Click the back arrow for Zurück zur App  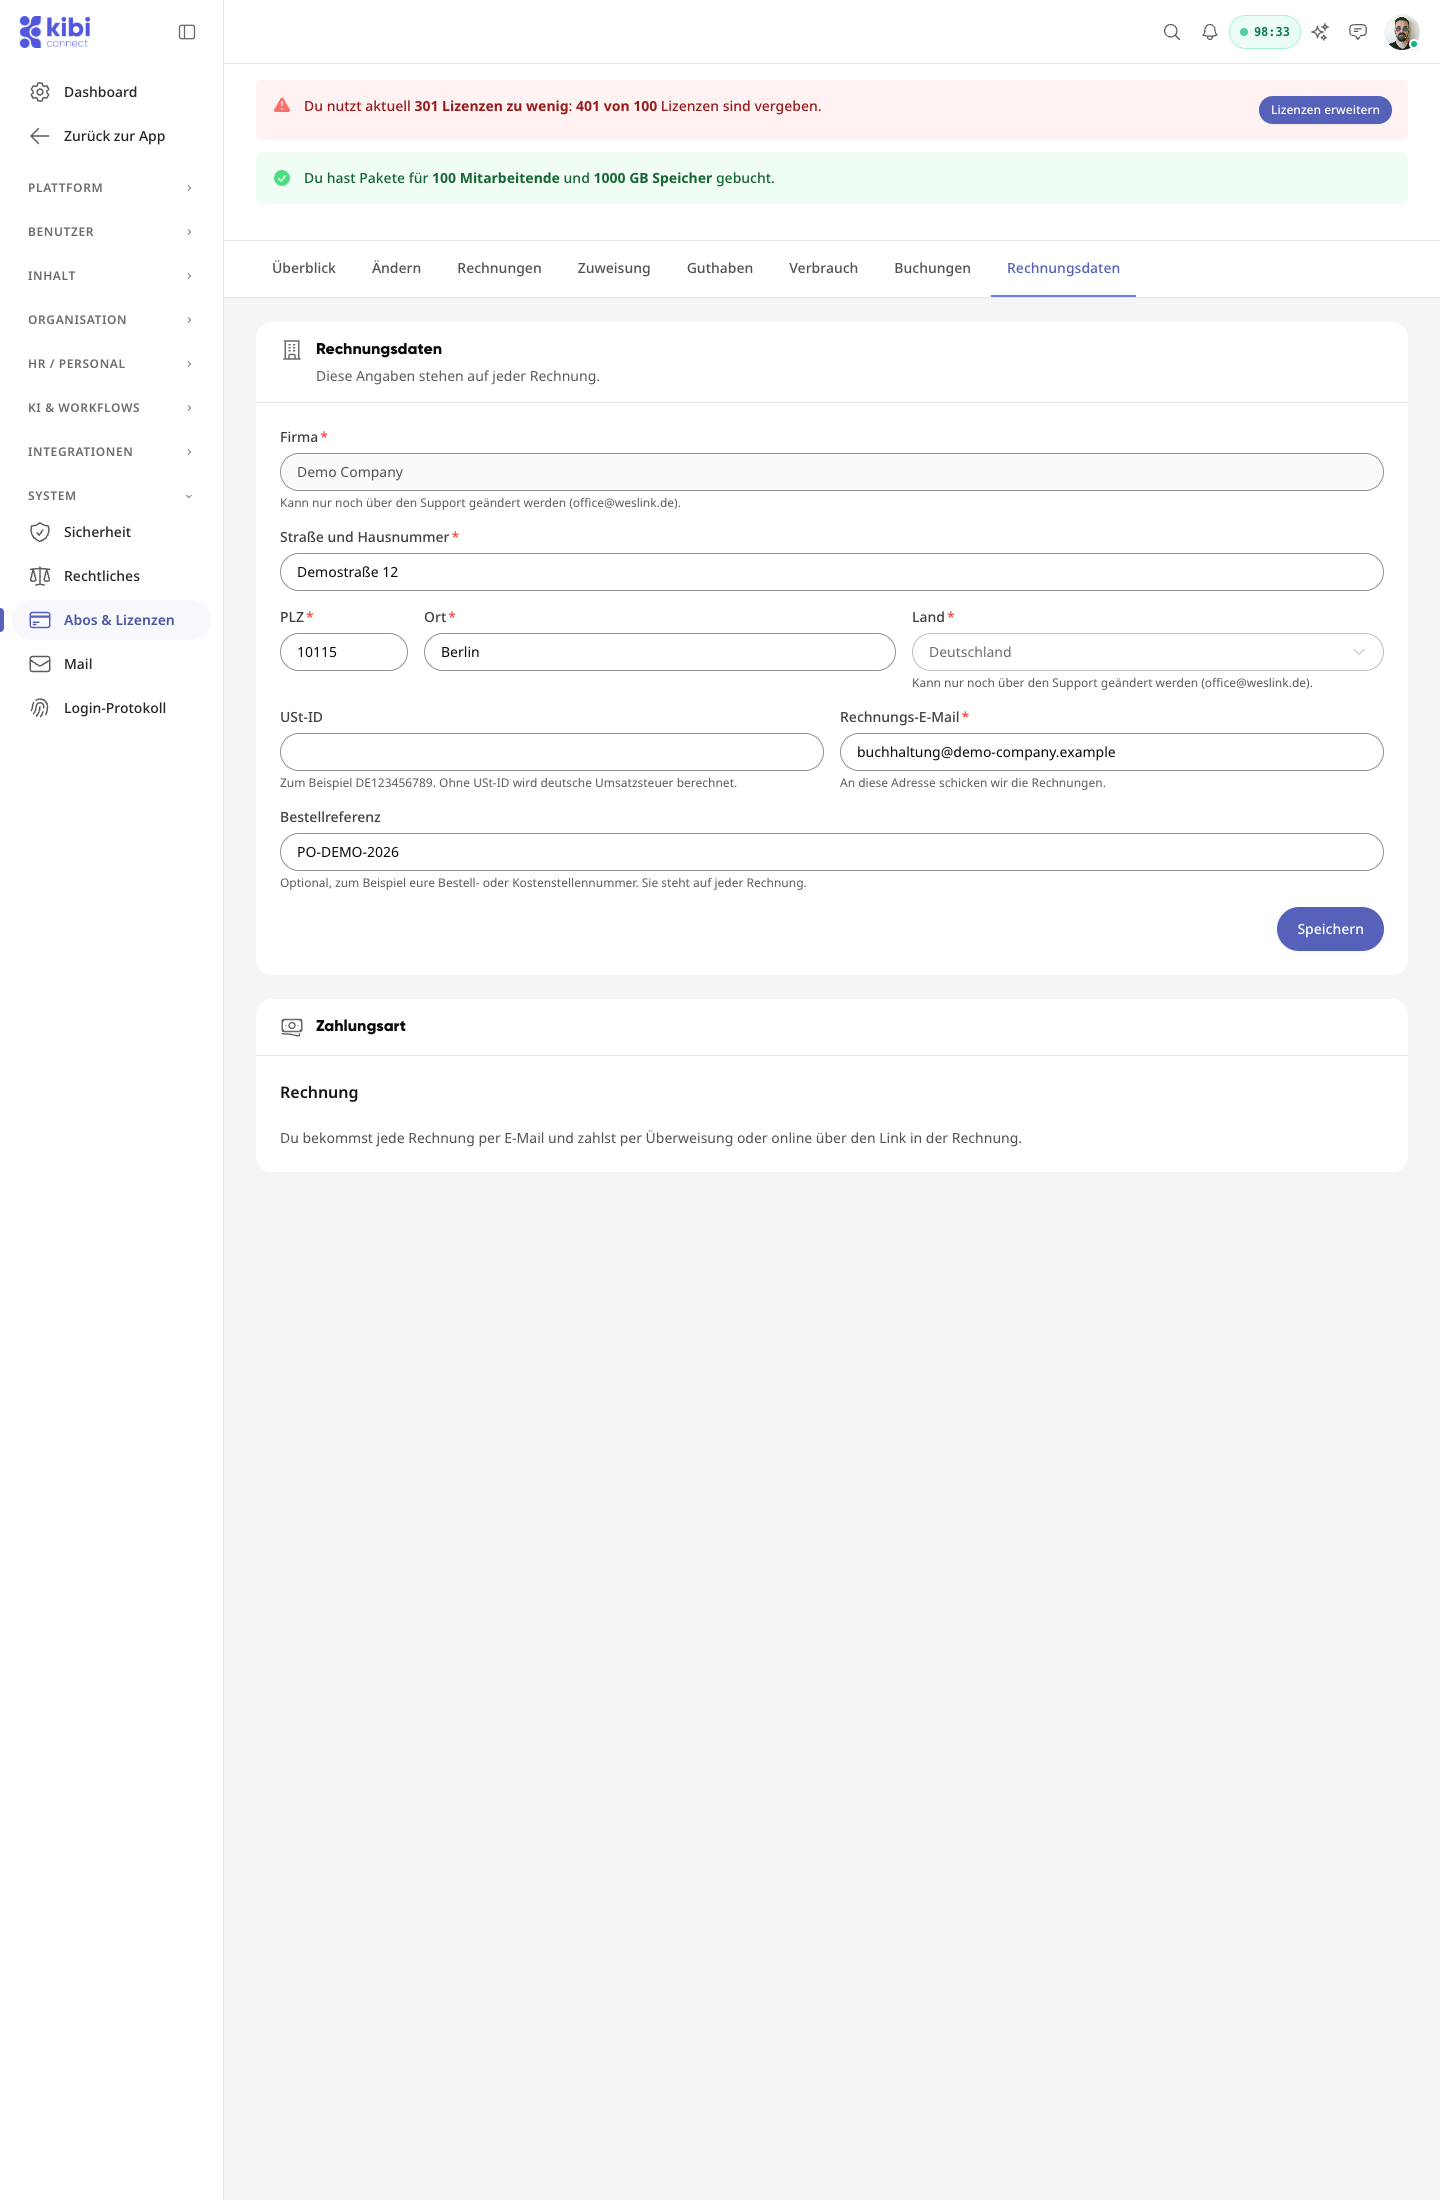[40, 136]
